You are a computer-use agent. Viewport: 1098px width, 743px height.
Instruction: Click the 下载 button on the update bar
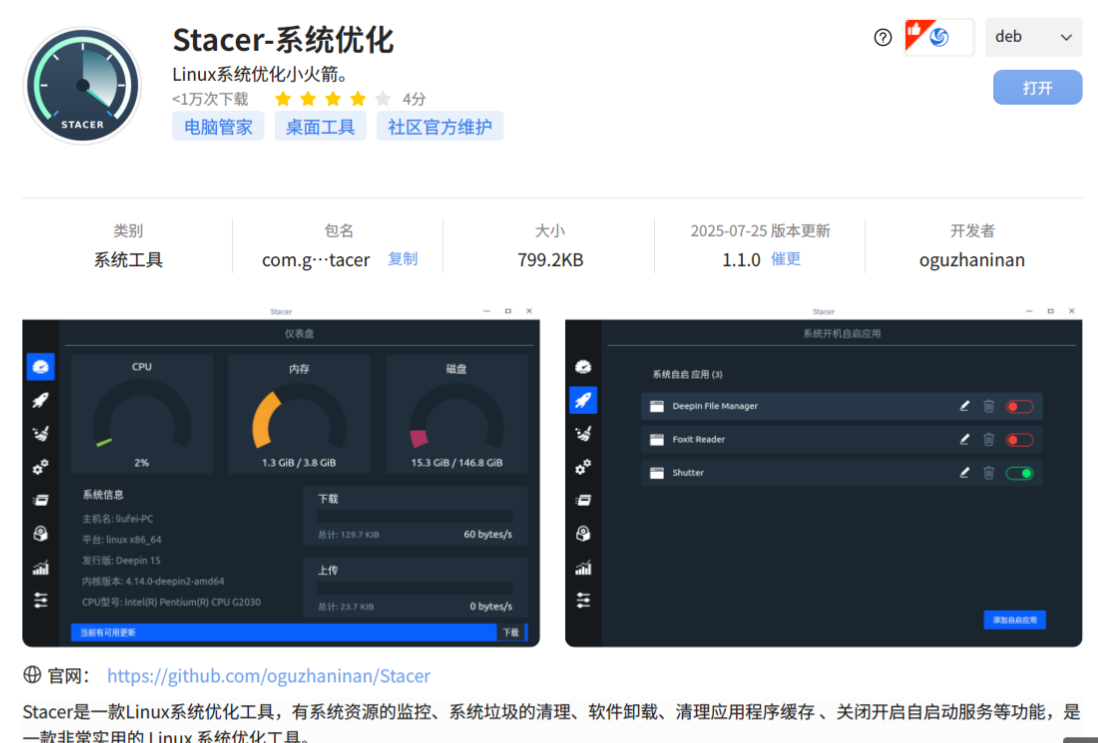(511, 632)
